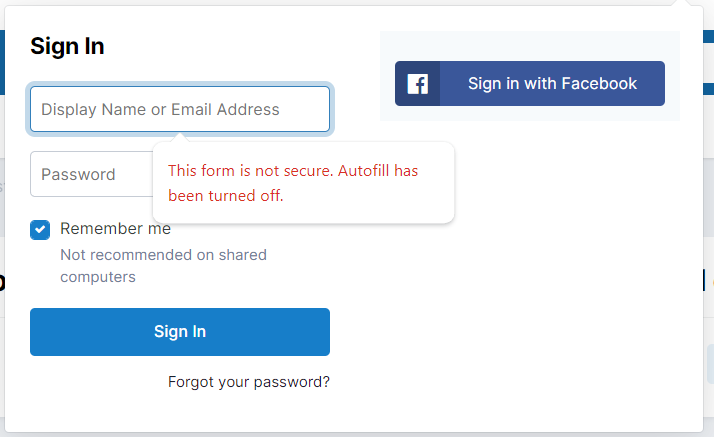Focus the Display Name or Email Address field

click(180, 109)
